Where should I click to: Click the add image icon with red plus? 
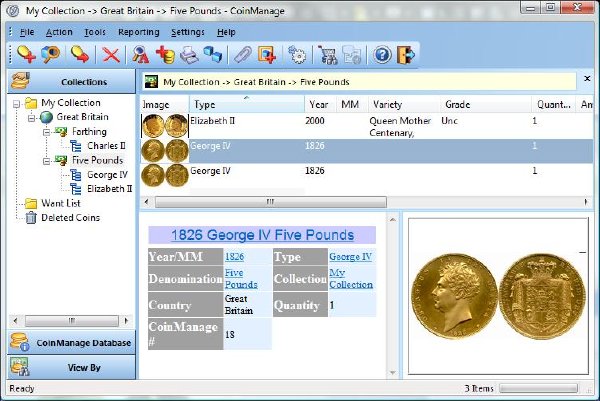[267, 54]
